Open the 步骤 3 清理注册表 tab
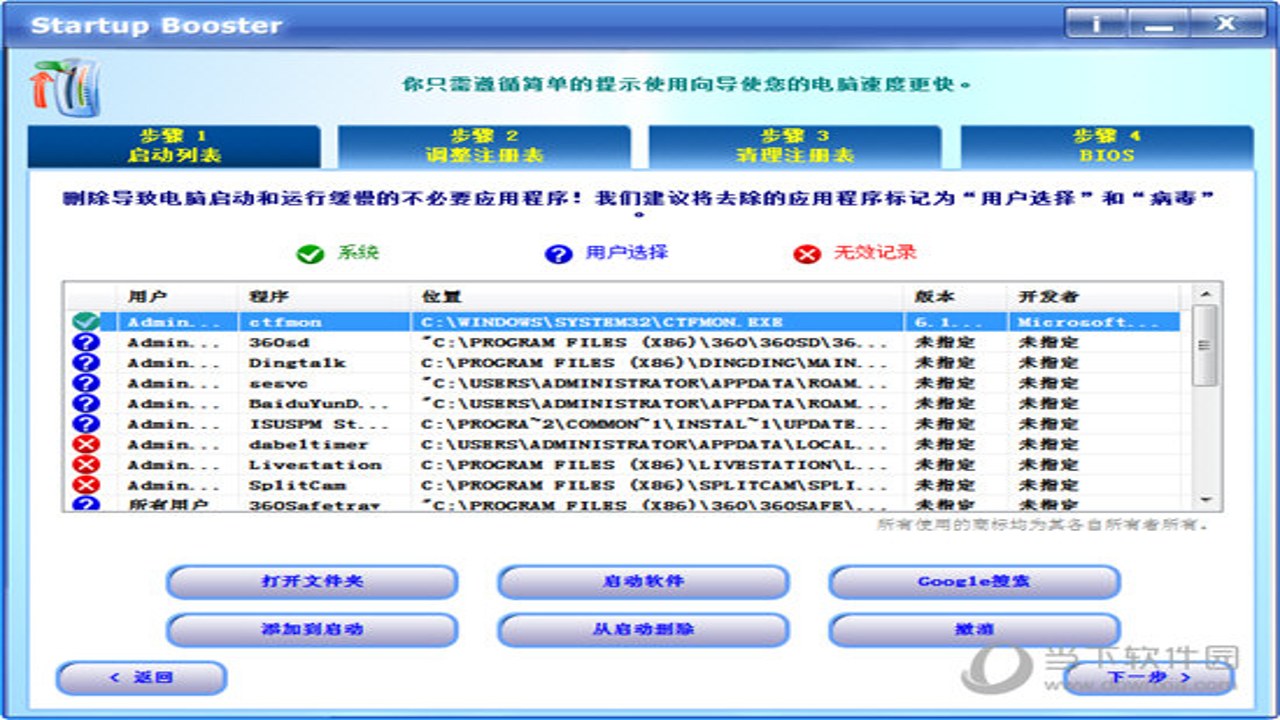This screenshot has height=720, width=1280. tap(796, 146)
